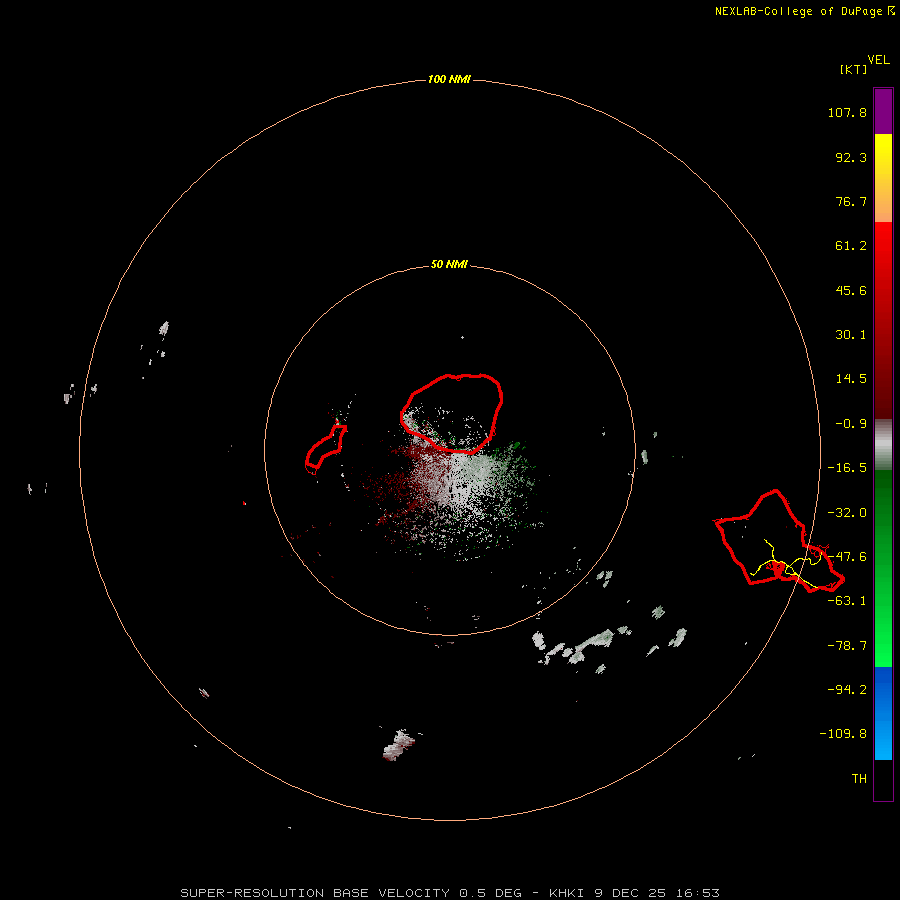Click the -32.0 velocity scale value

847,513
